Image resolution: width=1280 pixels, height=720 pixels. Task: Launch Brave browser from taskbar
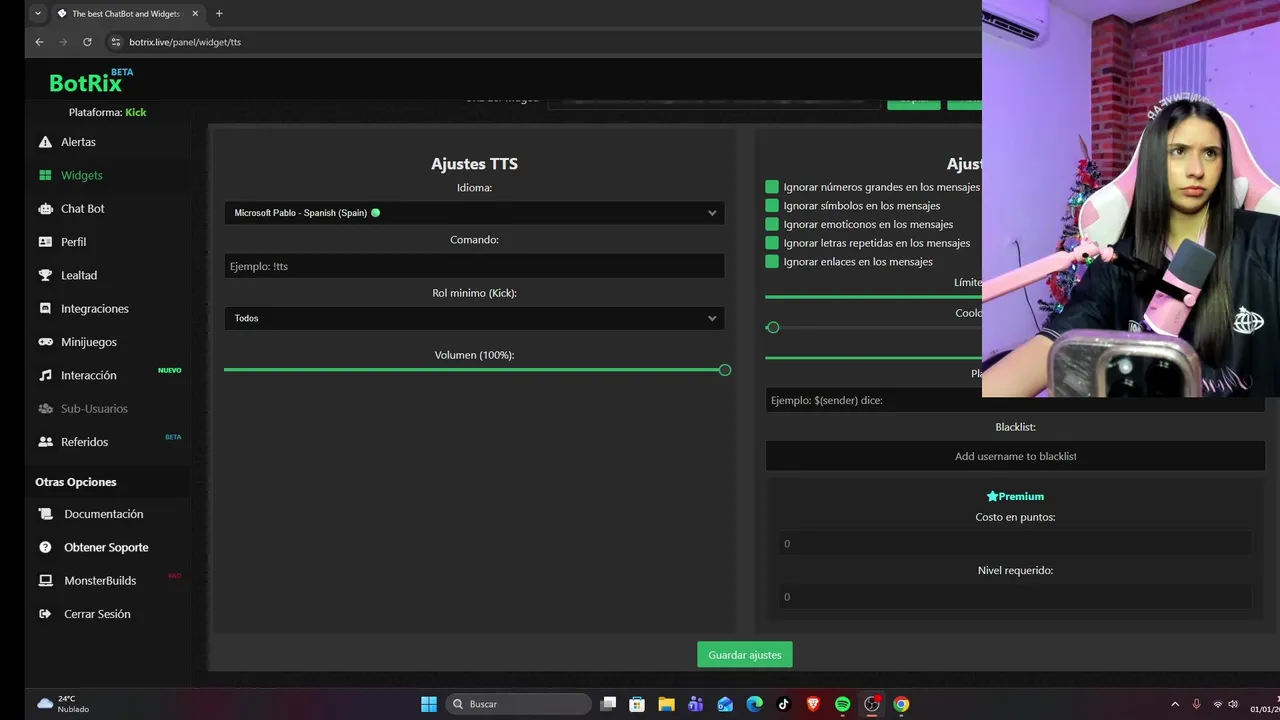click(813, 704)
